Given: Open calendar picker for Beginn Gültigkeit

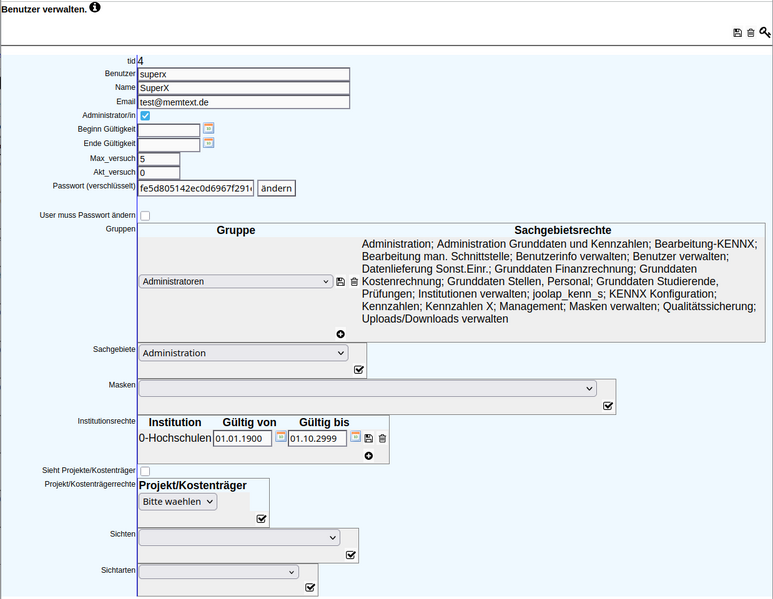Looking at the screenshot, I should [x=209, y=129].
